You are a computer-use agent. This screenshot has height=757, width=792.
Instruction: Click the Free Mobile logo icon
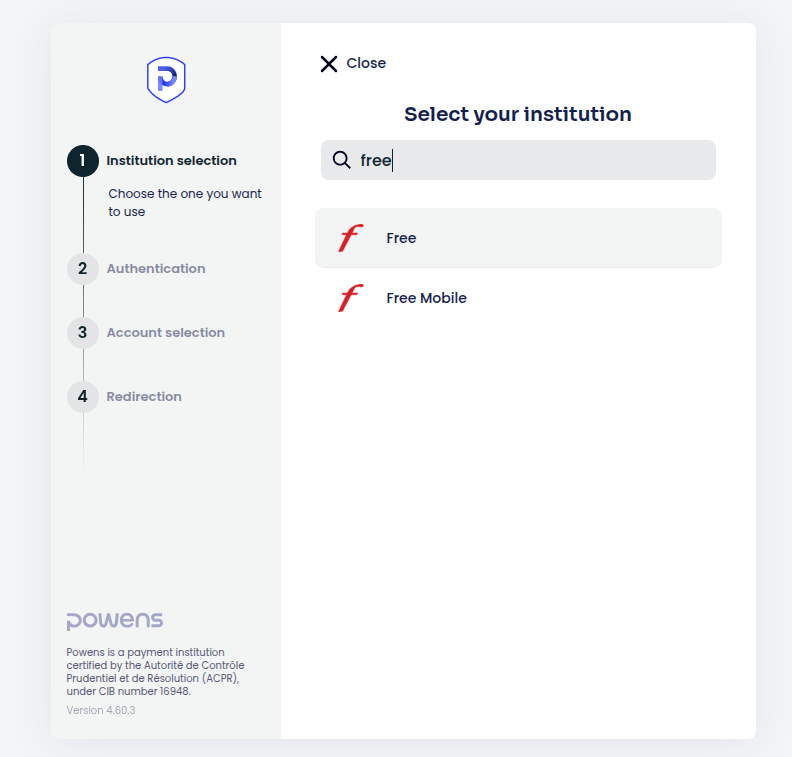(350, 298)
